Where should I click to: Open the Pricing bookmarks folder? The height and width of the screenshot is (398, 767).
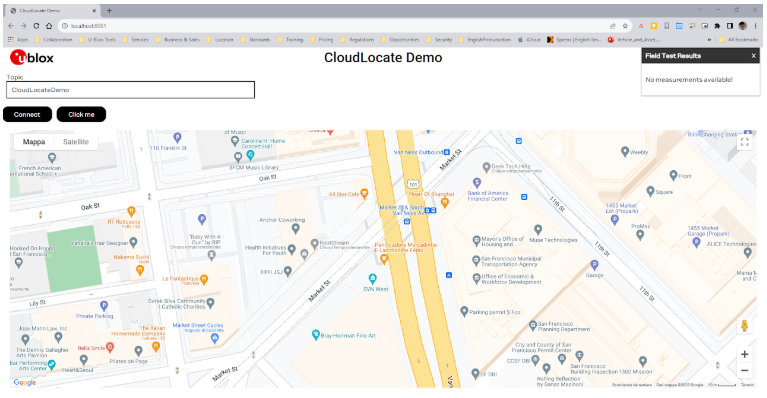(322, 40)
